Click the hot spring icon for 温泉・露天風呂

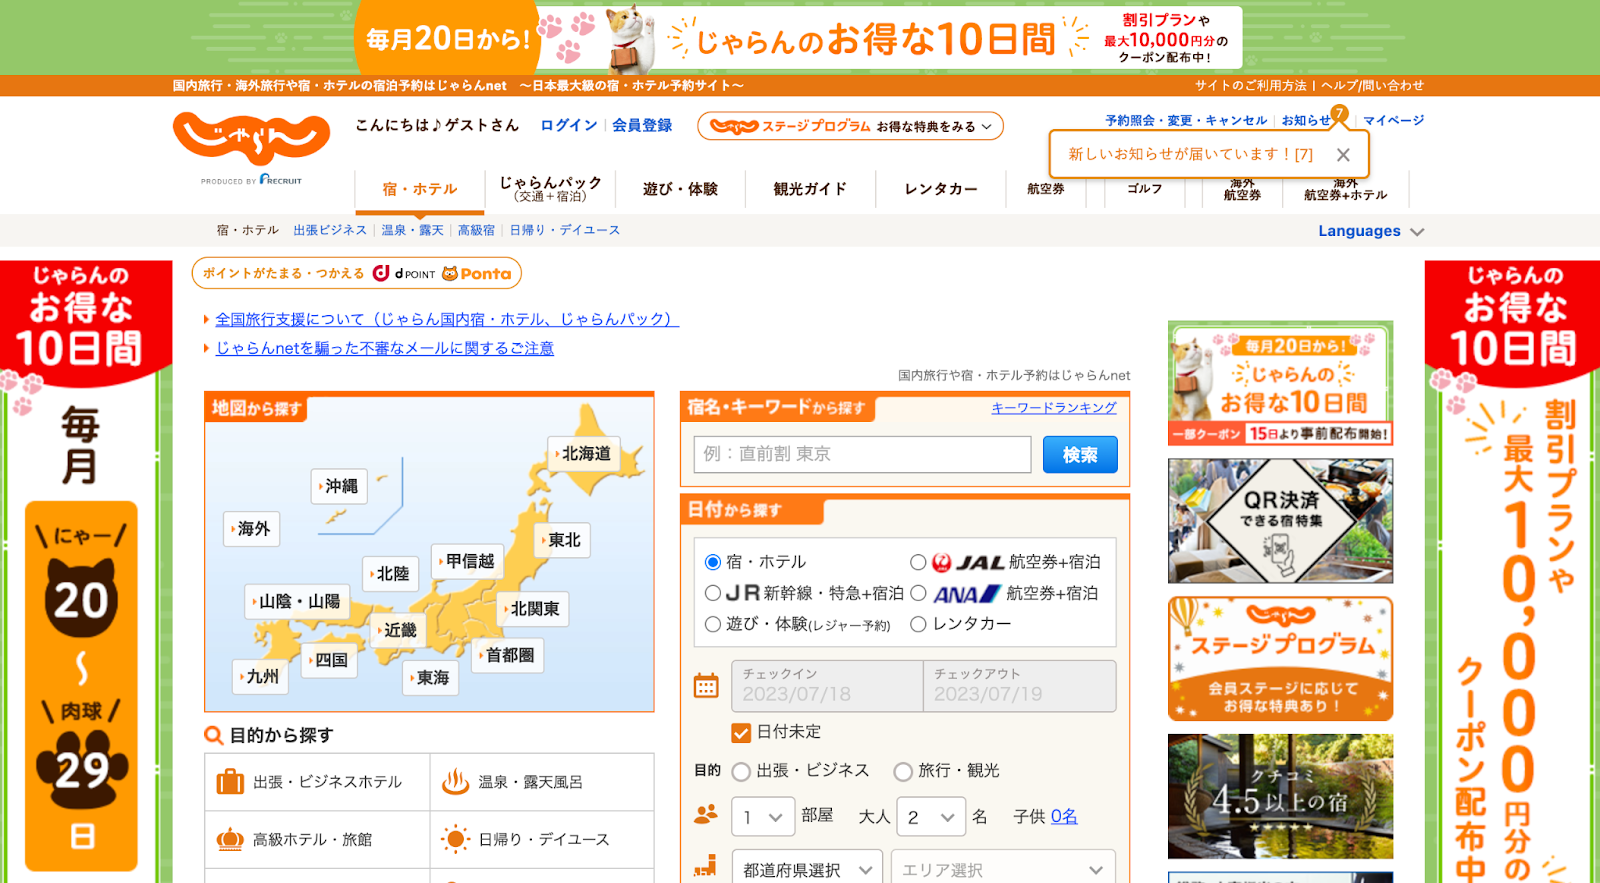pos(456,781)
